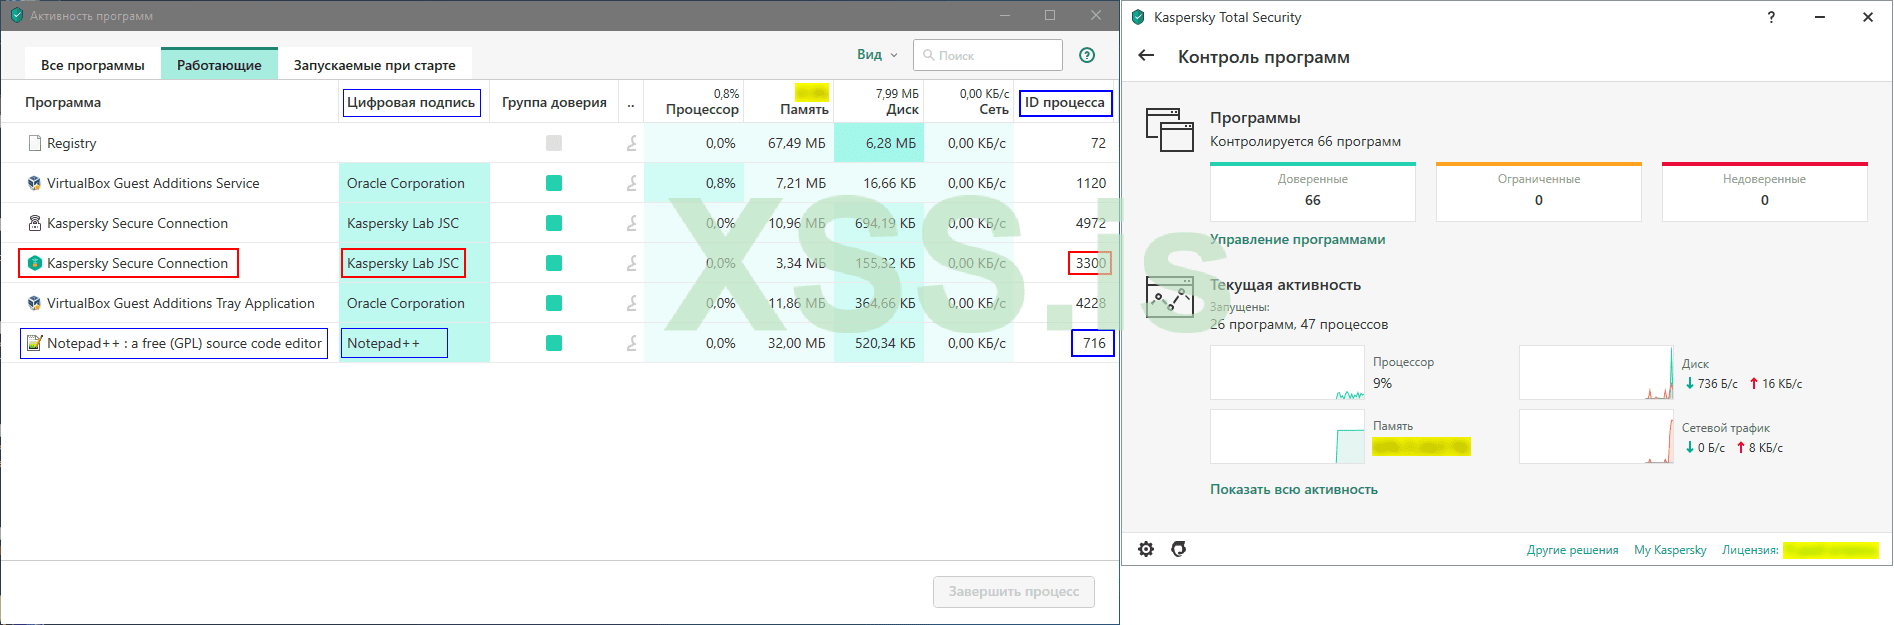Image resolution: width=1894 pixels, height=625 pixels.
Task: Click rules hand icon in VirtualBox Tray Application row
Action: pyautogui.click(x=631, y=303)
